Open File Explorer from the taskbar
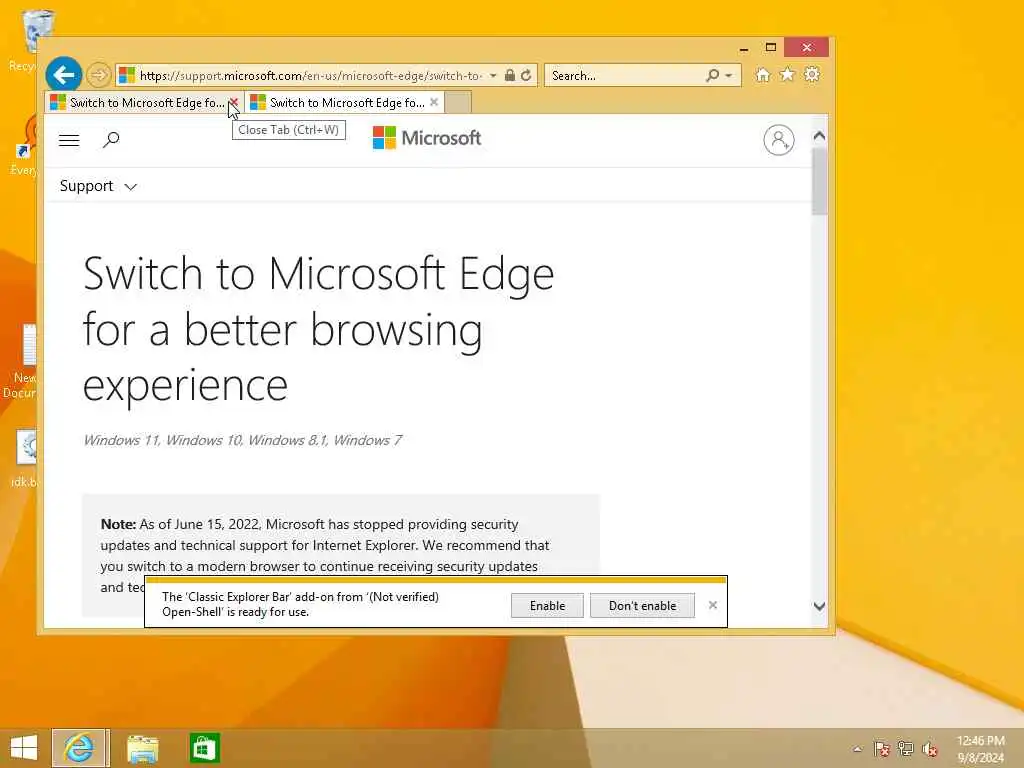This screenshot has width=1024, height=768. (x=142, y=749)
